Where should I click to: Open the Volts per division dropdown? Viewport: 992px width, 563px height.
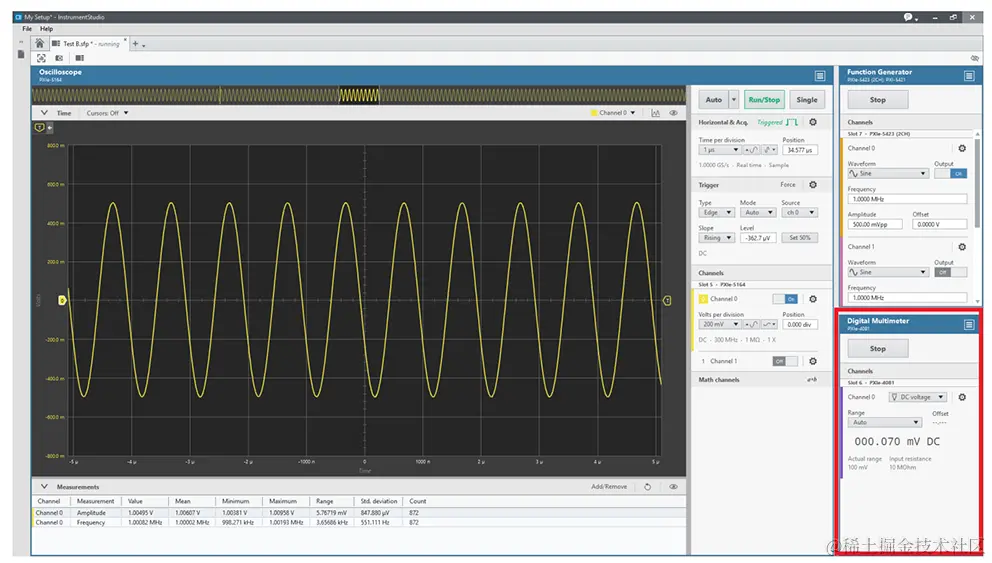pos(720,325)
